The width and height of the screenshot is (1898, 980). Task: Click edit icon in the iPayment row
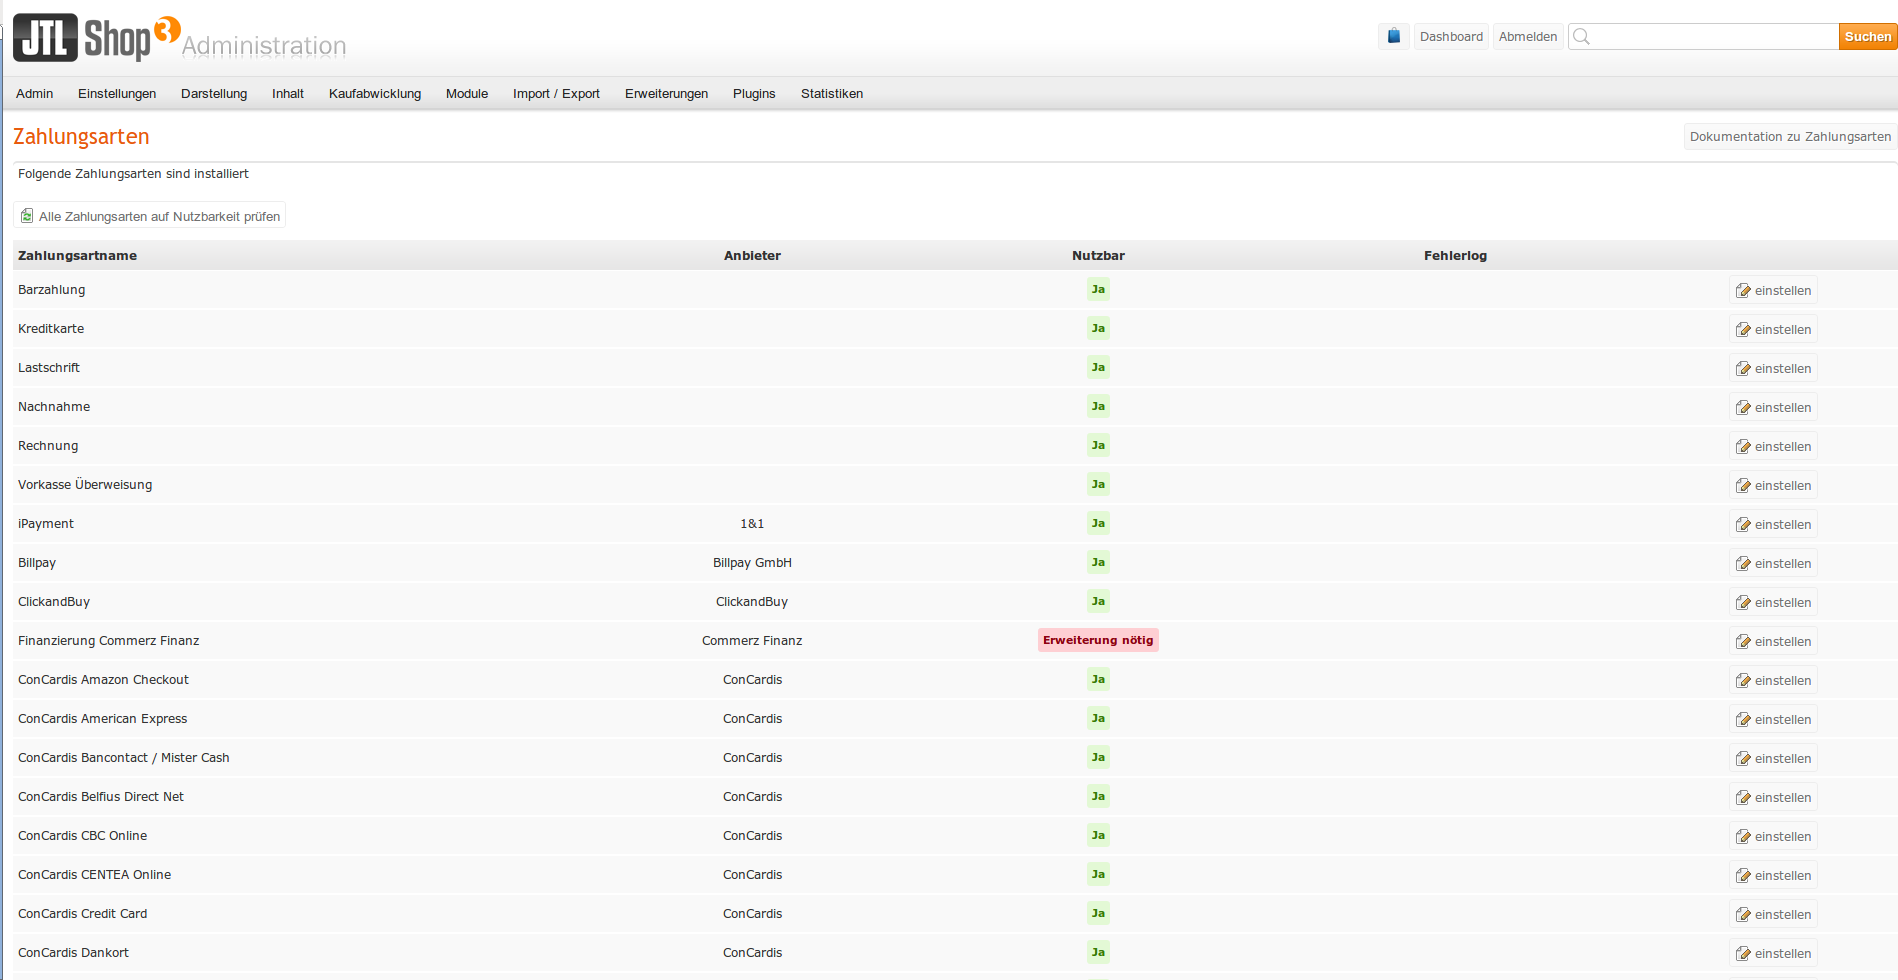1743,525
